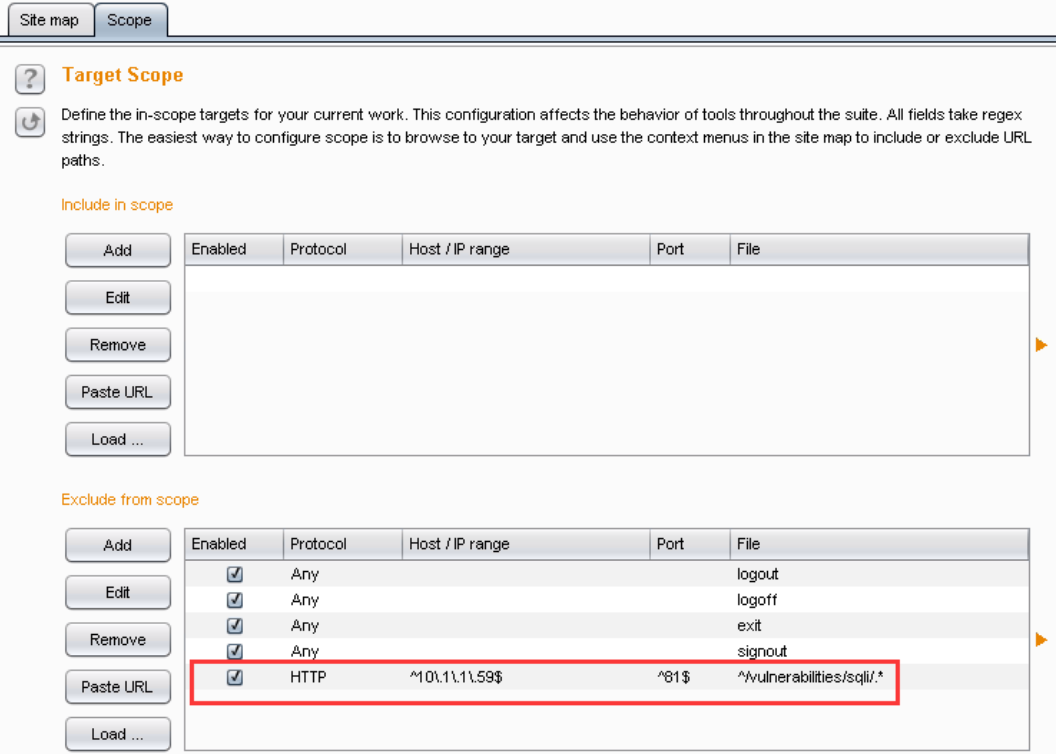
Task: Click Protocol column header in Include table
Action: 343,250
